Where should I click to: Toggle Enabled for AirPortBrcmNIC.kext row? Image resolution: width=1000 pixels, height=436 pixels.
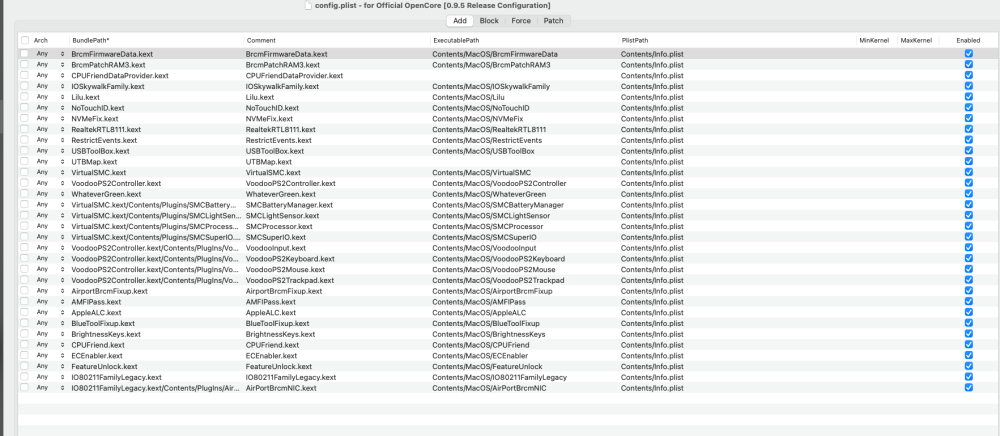(x=969, y=388)
